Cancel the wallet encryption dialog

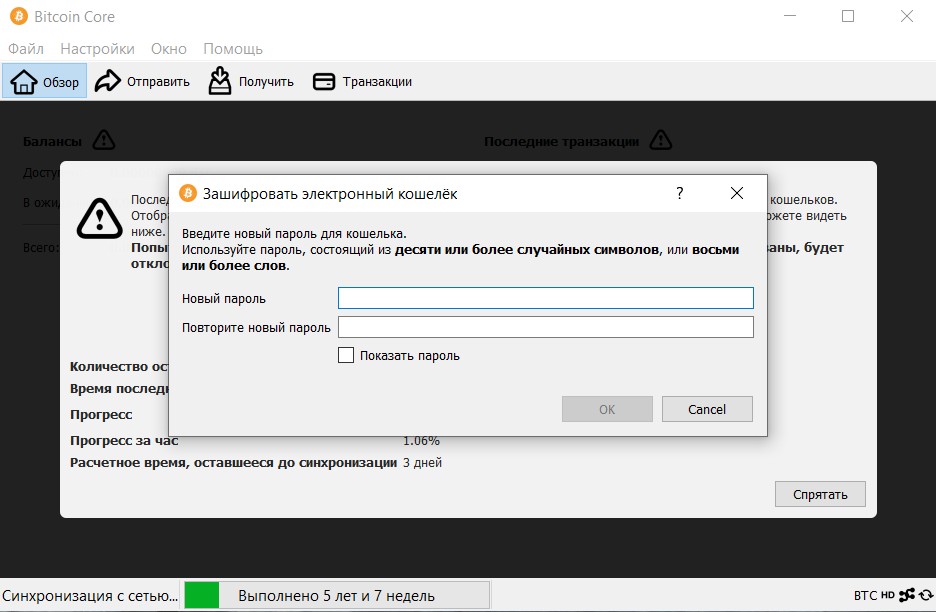(707, 409)
